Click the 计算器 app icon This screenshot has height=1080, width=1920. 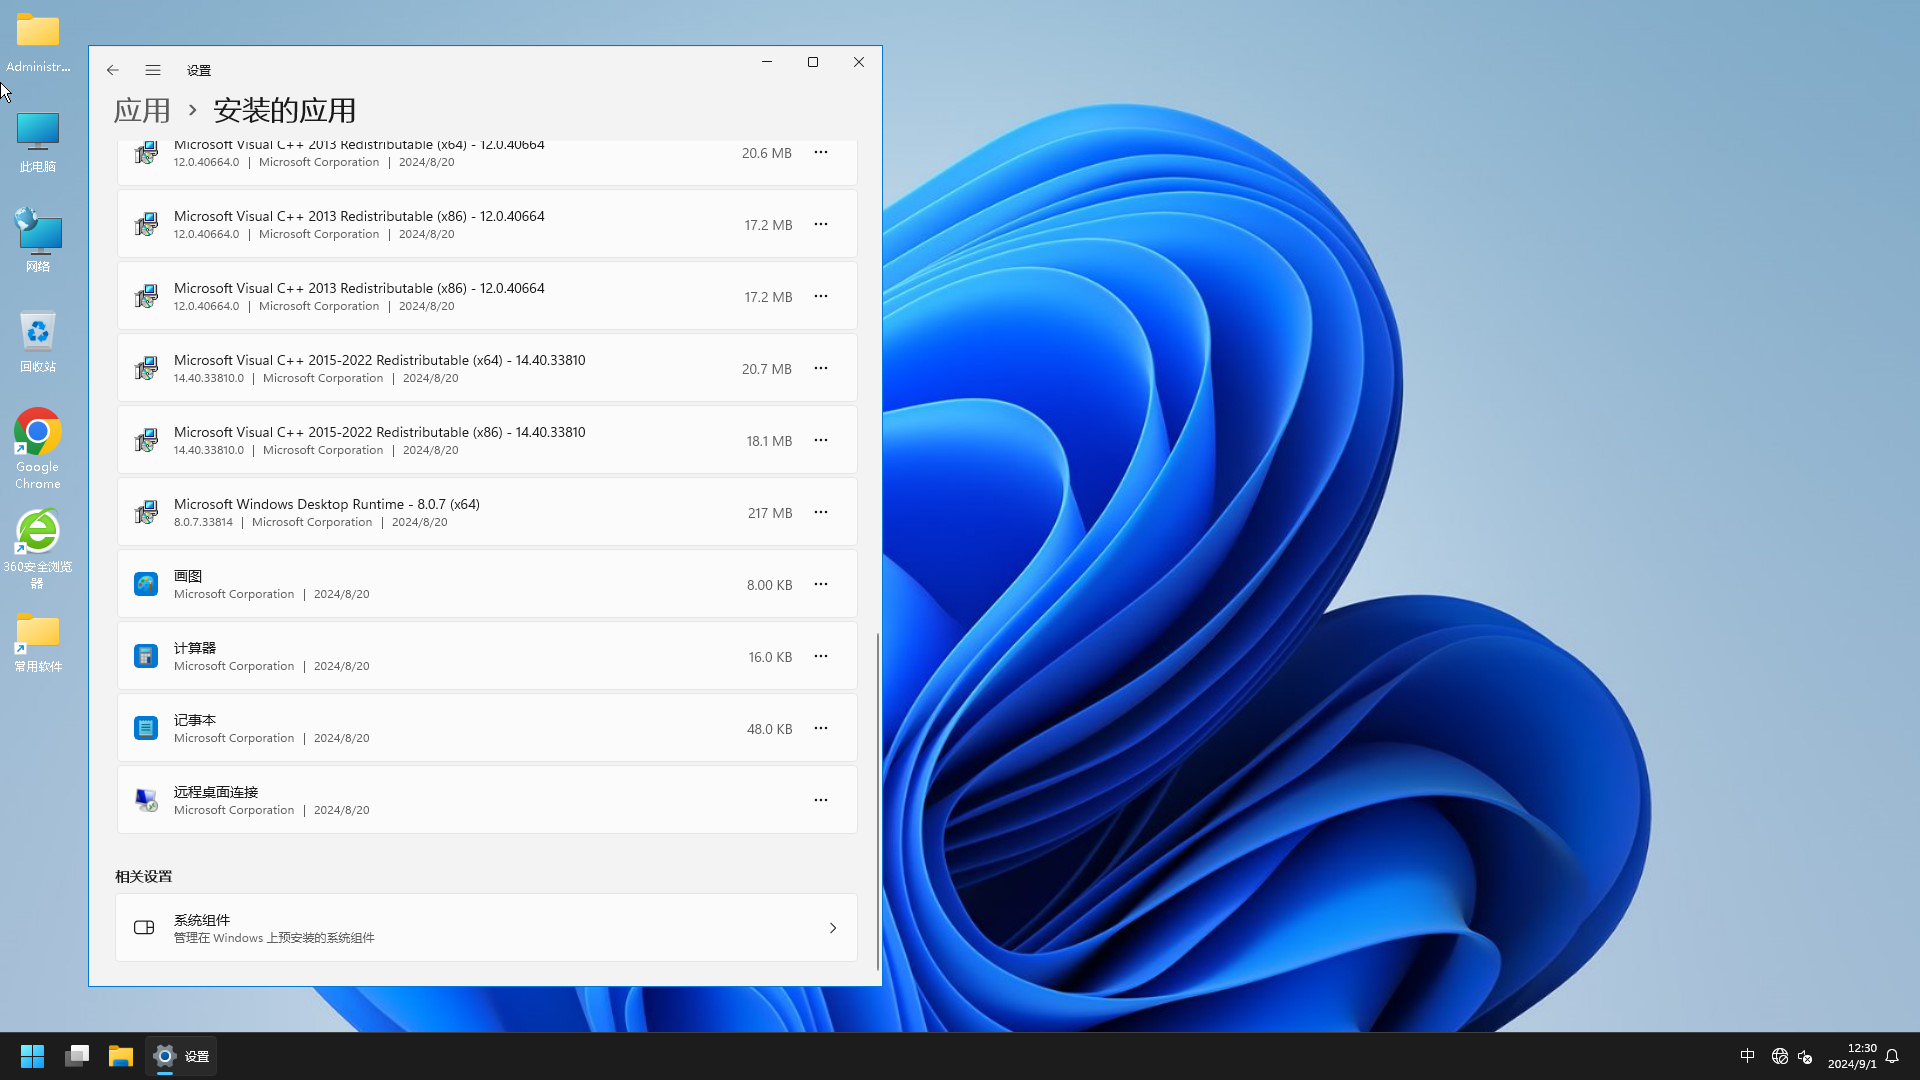pos(145,655)
